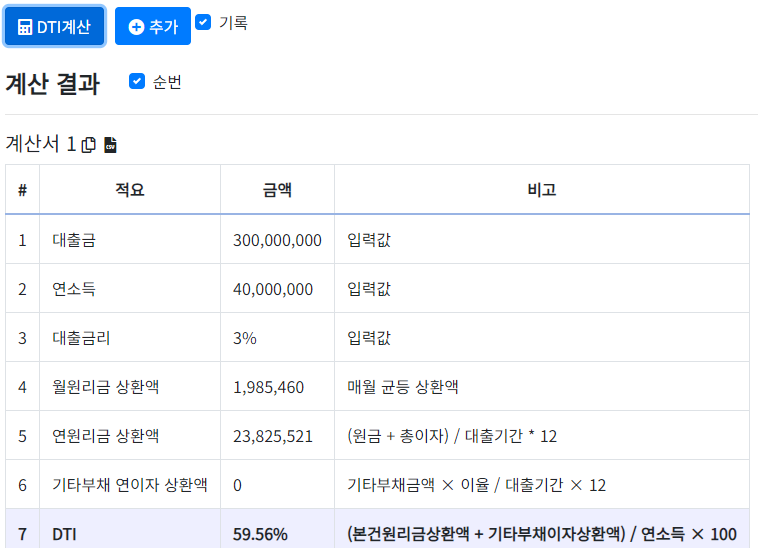Screen dimensions: 758x548
Task: Select the 300,000,000 amount cell
Action: [x=277, y=240]
